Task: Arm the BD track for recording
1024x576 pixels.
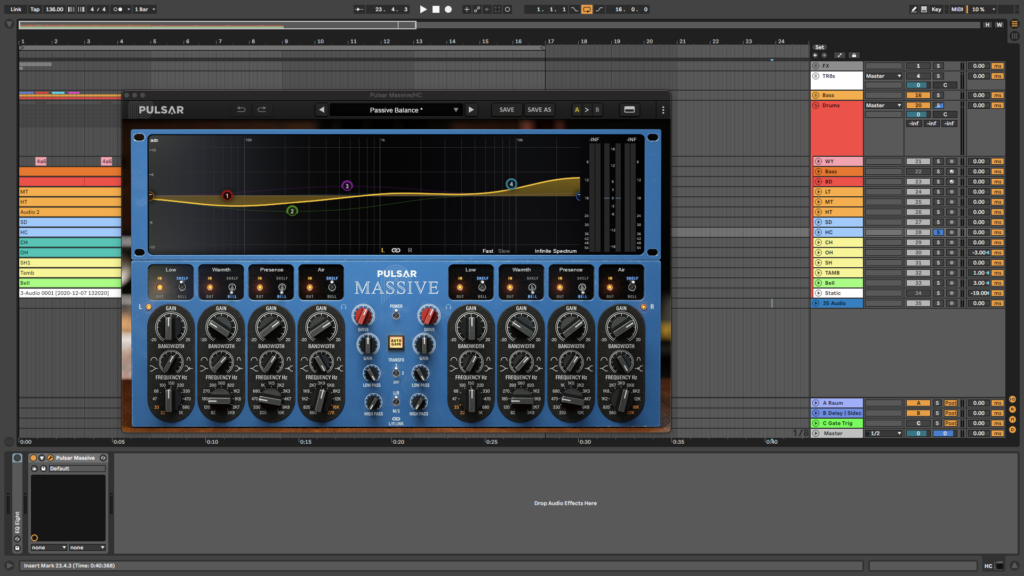Action: pos(952,182)
